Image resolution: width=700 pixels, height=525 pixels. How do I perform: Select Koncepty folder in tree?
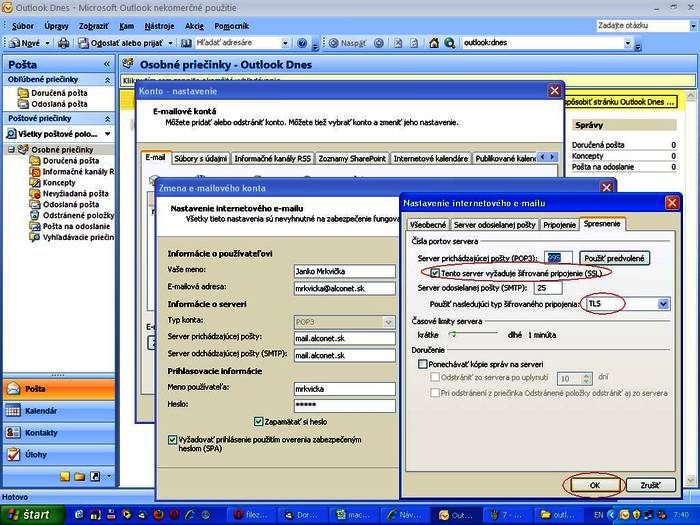coord(53,183)
